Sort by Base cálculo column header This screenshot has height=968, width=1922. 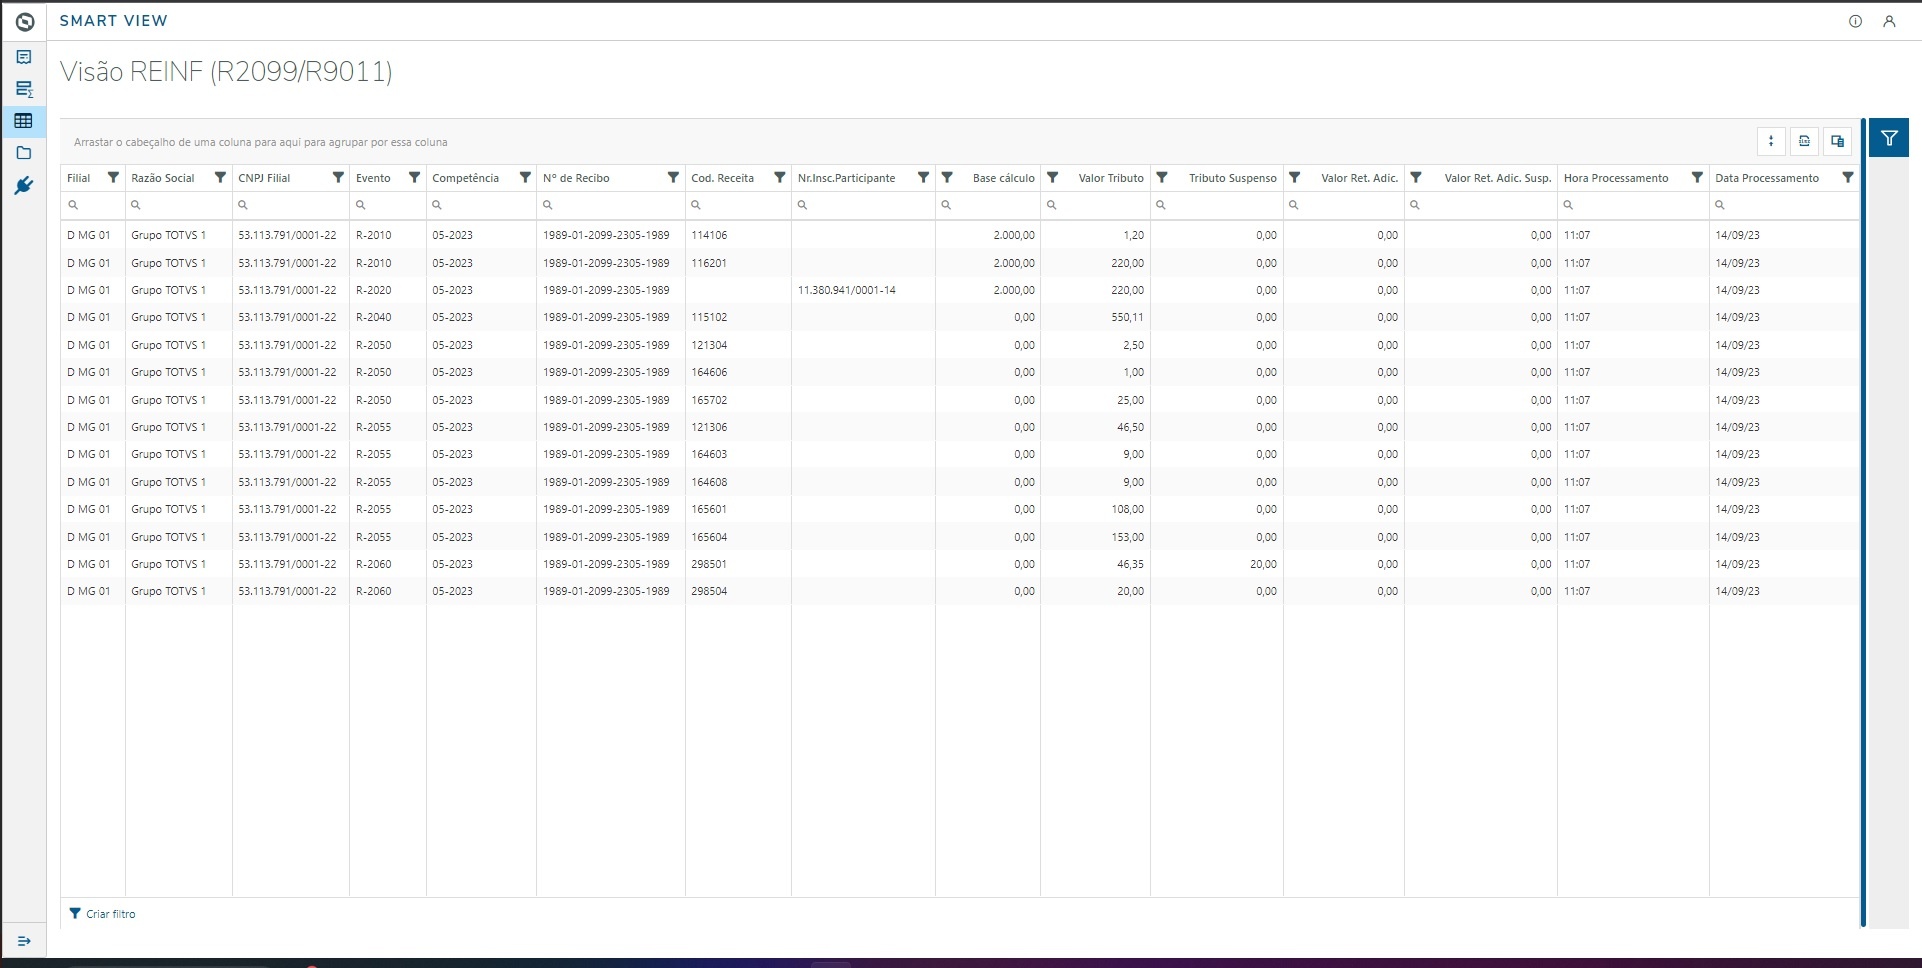(1003, 178)
